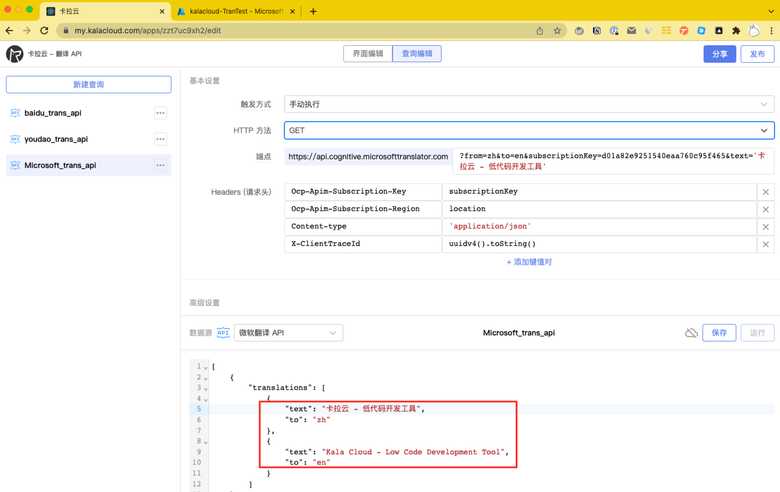The width and height of the screenshot is (780, 492).
Task: Remove the Content-type header row
Action: [x=766, y=227]
